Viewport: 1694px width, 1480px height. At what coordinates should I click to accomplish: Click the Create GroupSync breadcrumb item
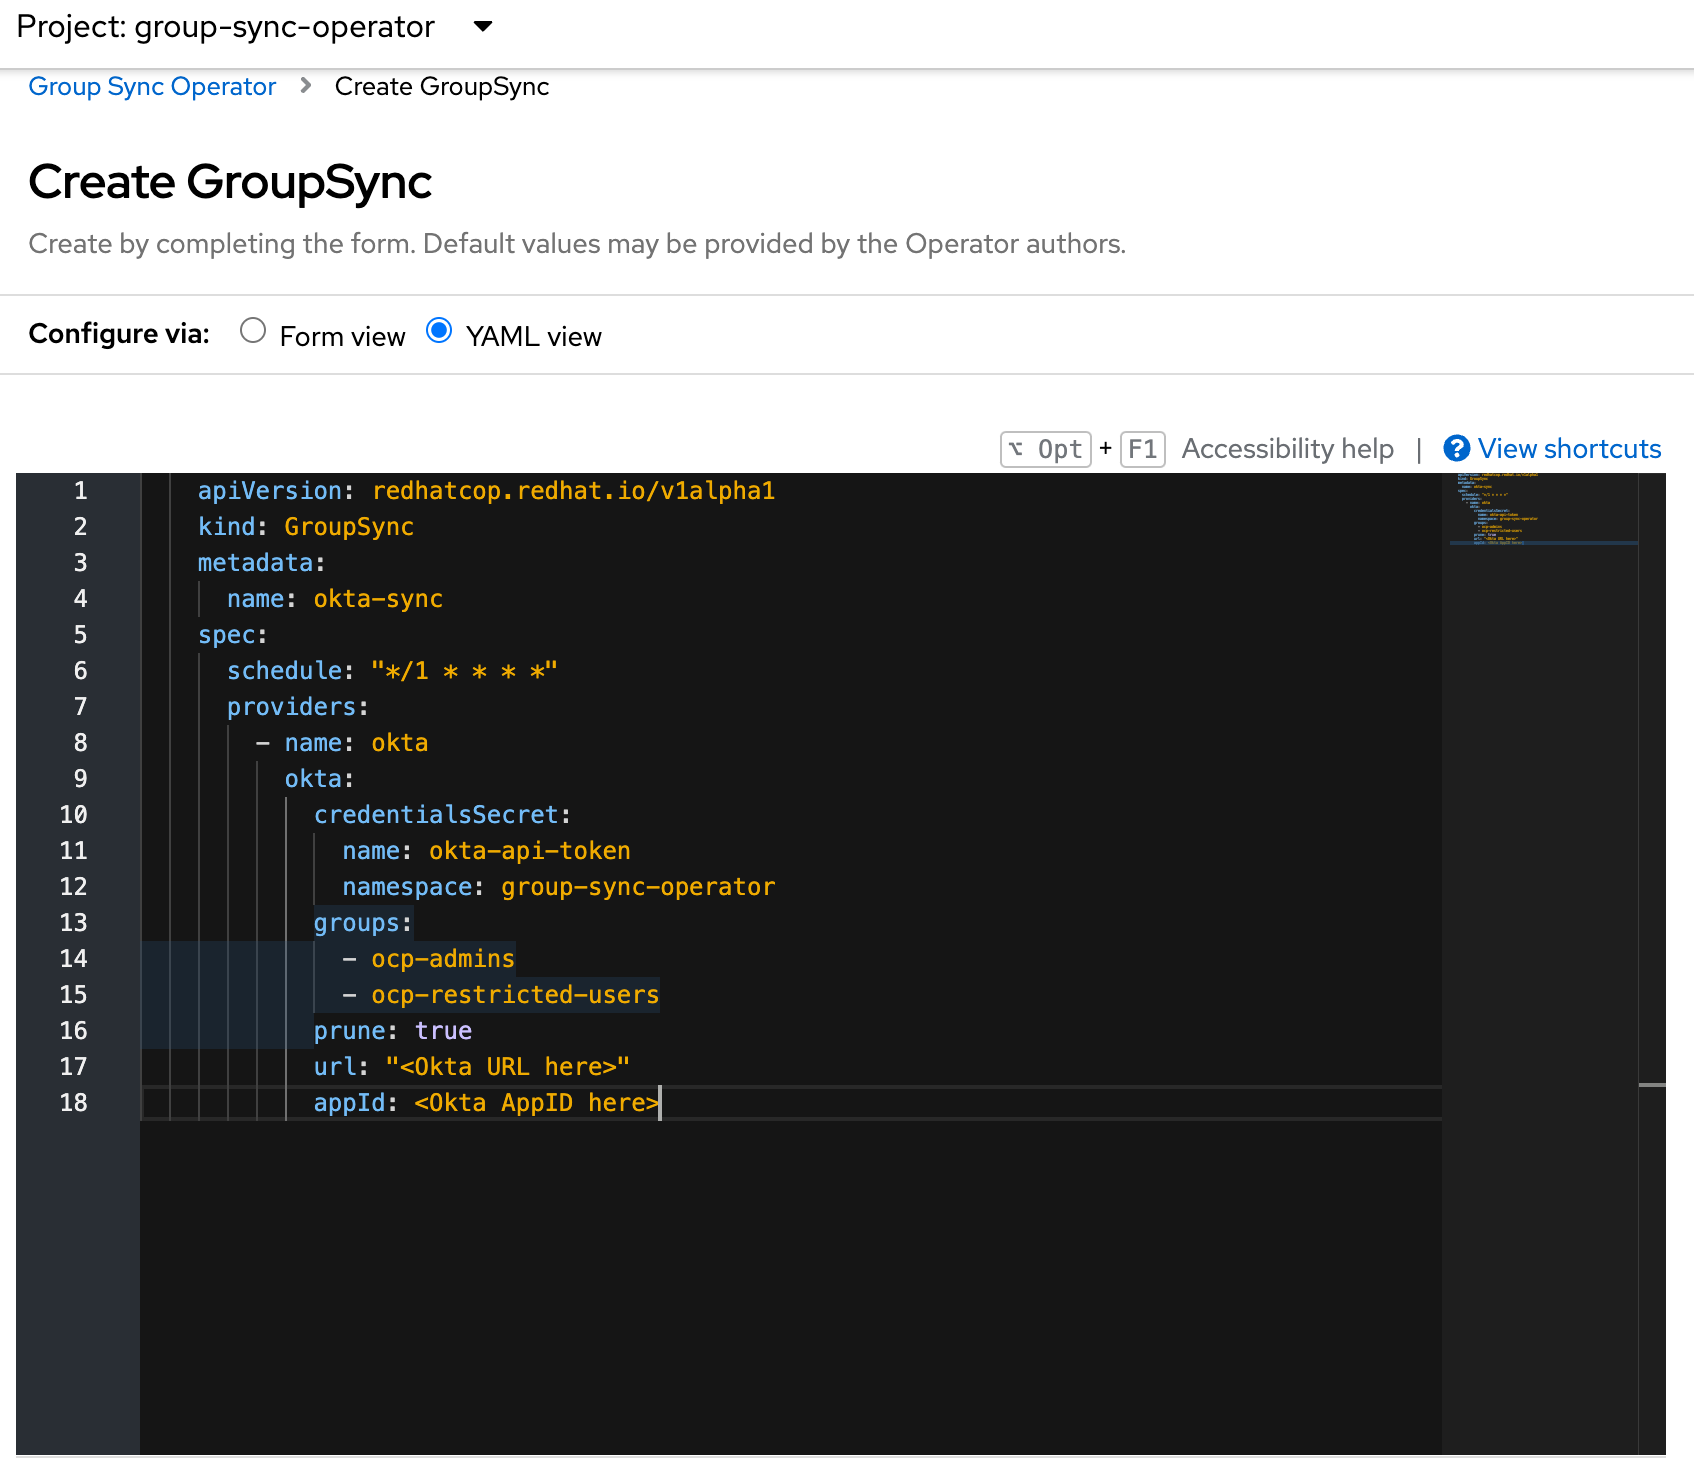tap(441, 86)
